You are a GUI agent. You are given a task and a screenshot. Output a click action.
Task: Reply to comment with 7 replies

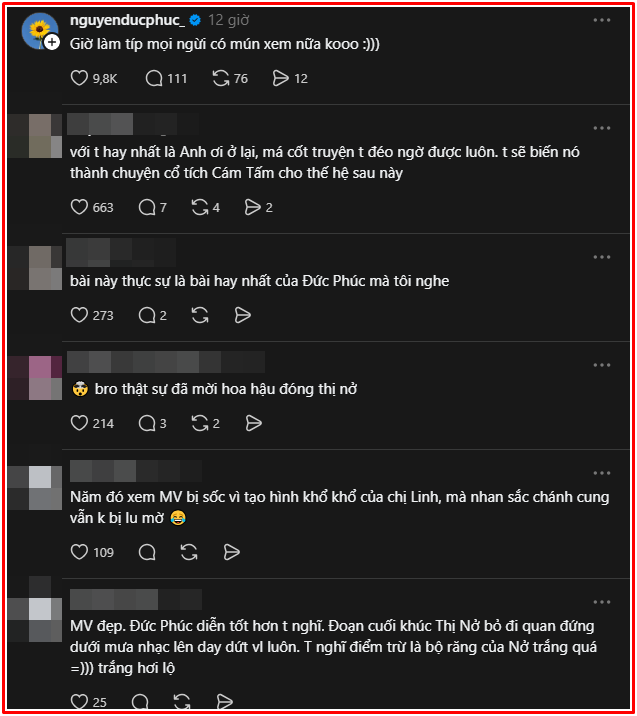(147, 207)
